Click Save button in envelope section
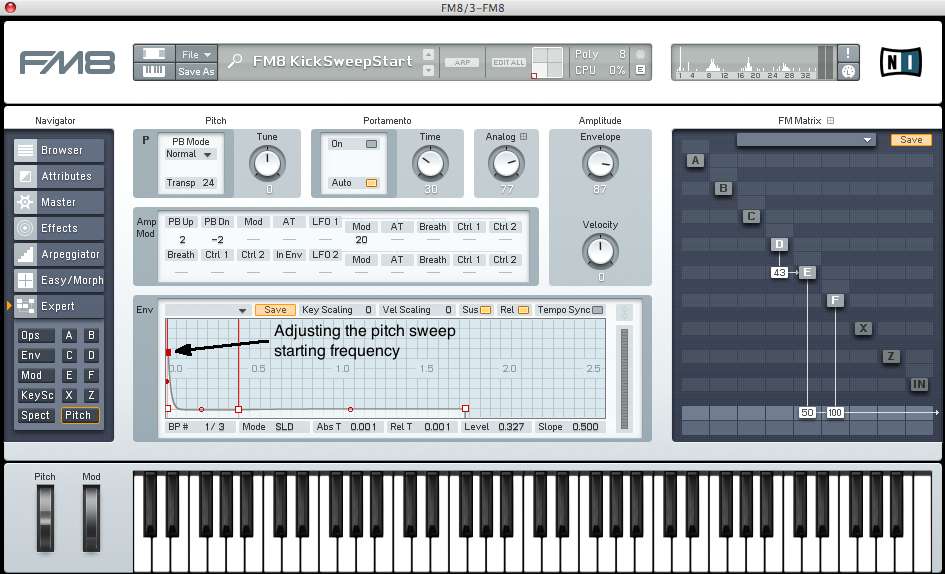Screen dimensions: 945x574 click(275, 310)
